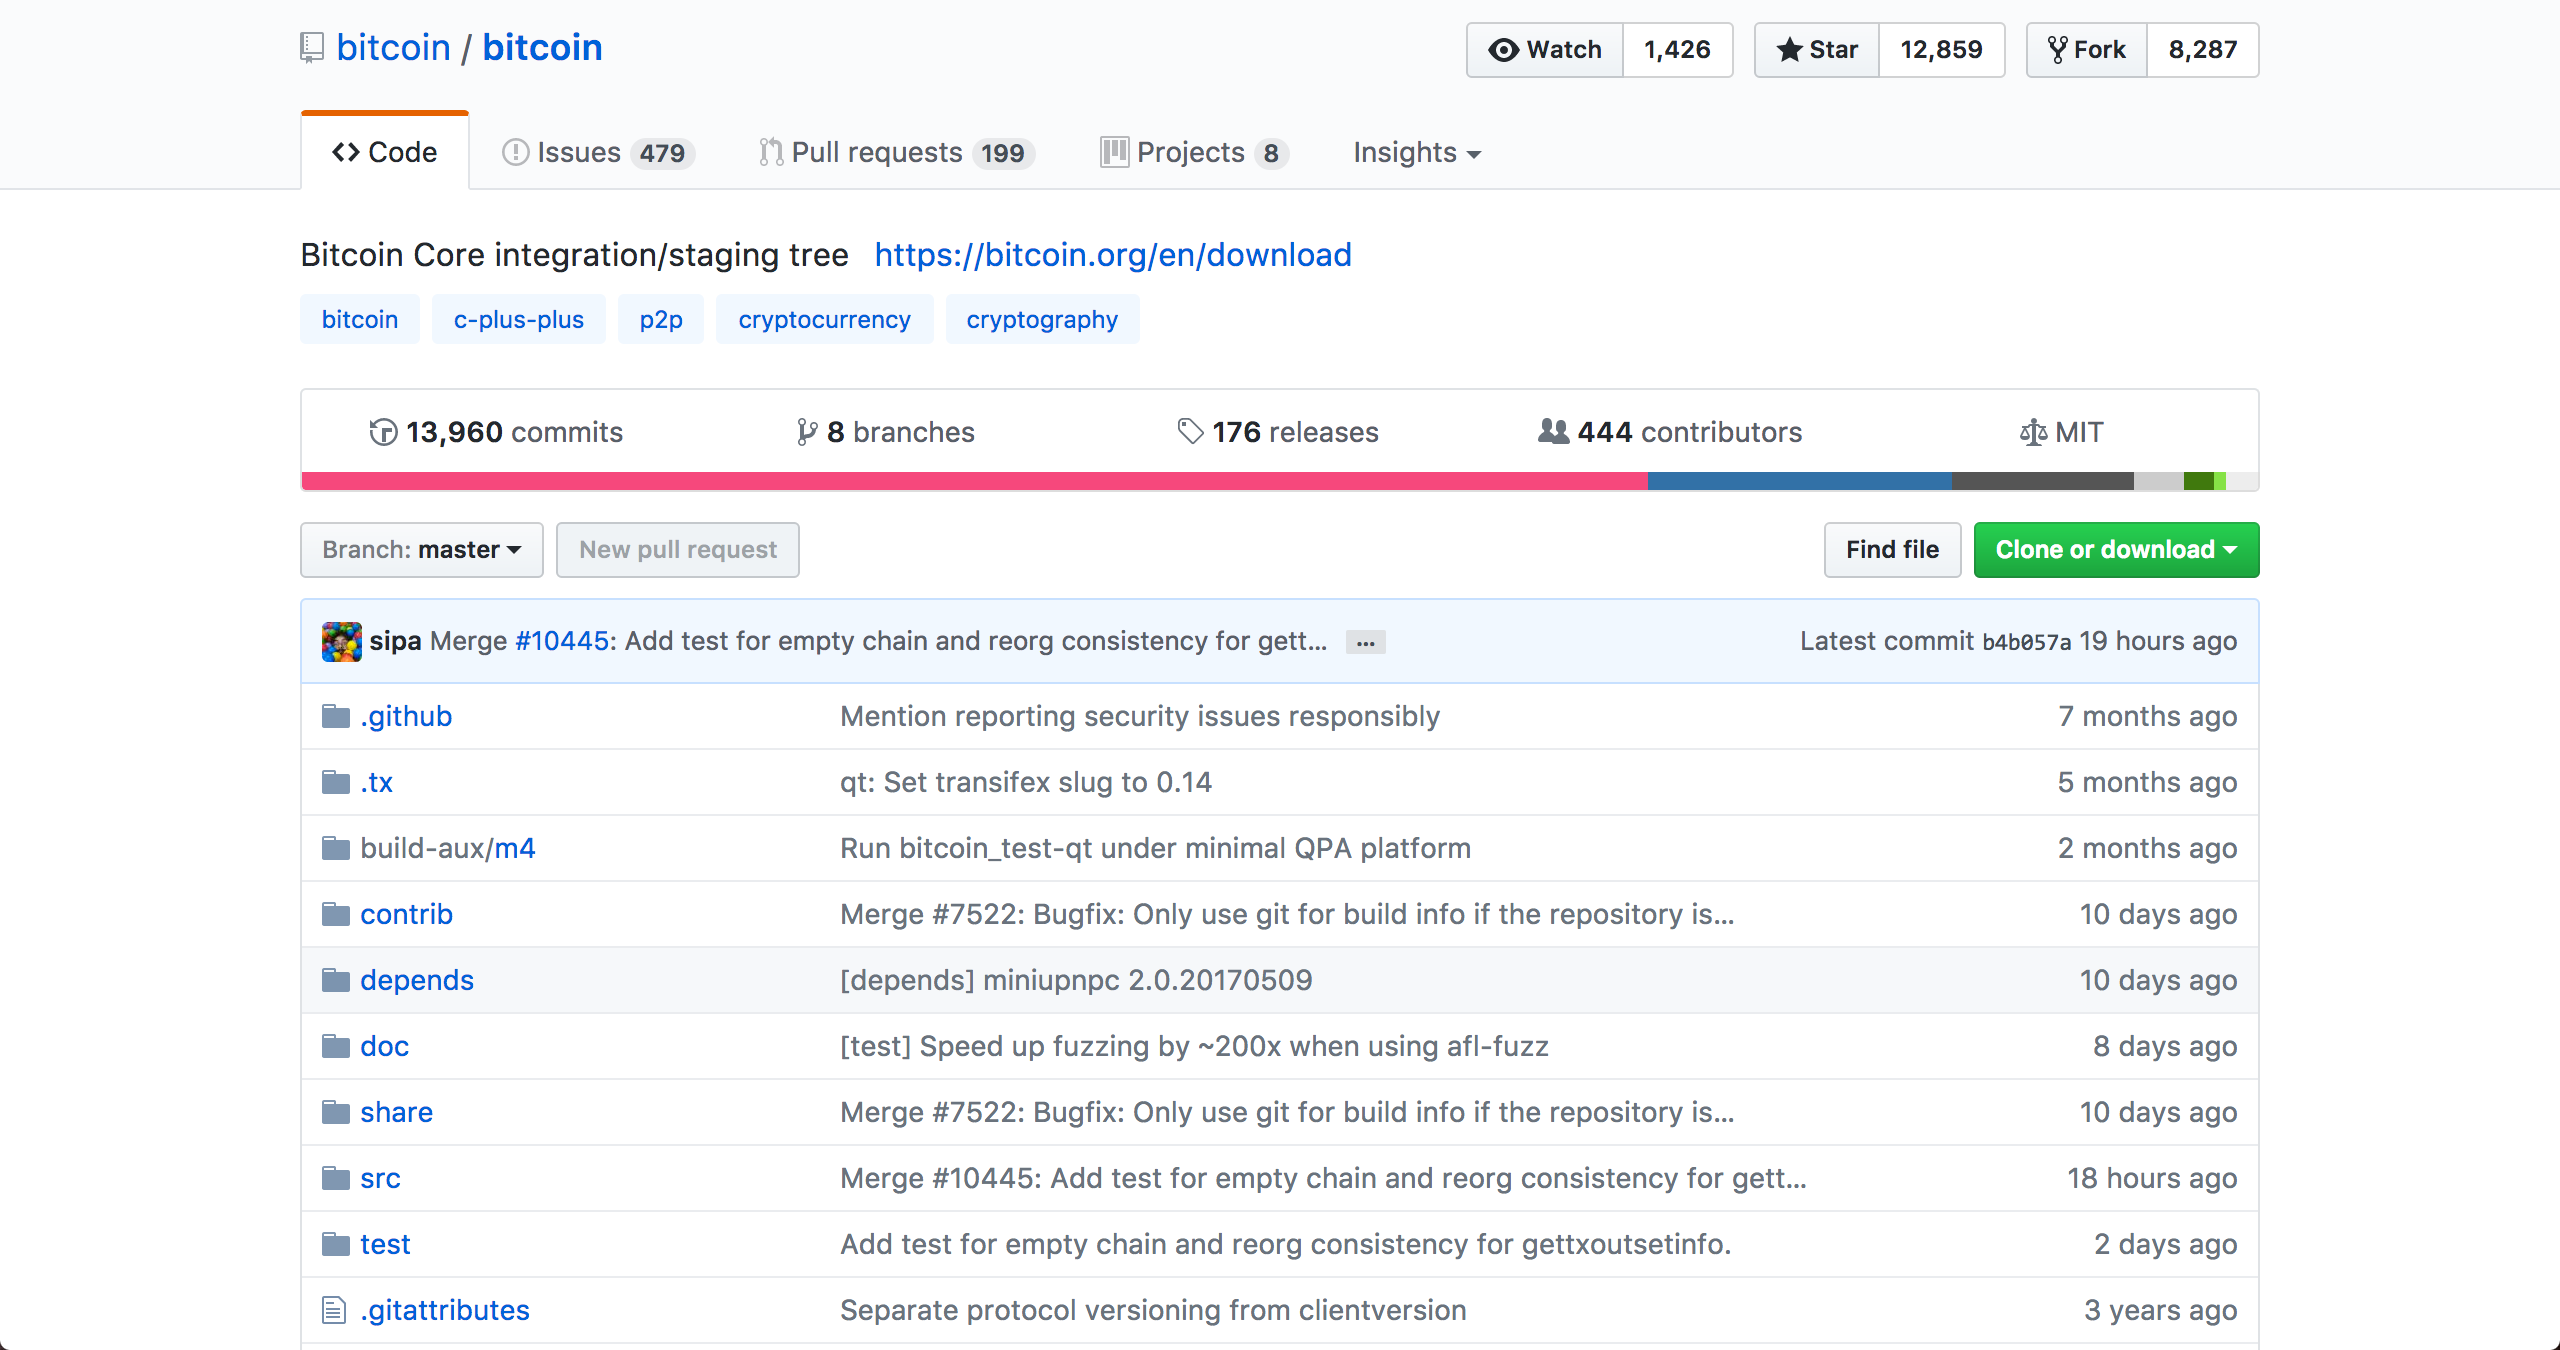
Task: Click the contributors people icon
Action: coord(1553,432)
